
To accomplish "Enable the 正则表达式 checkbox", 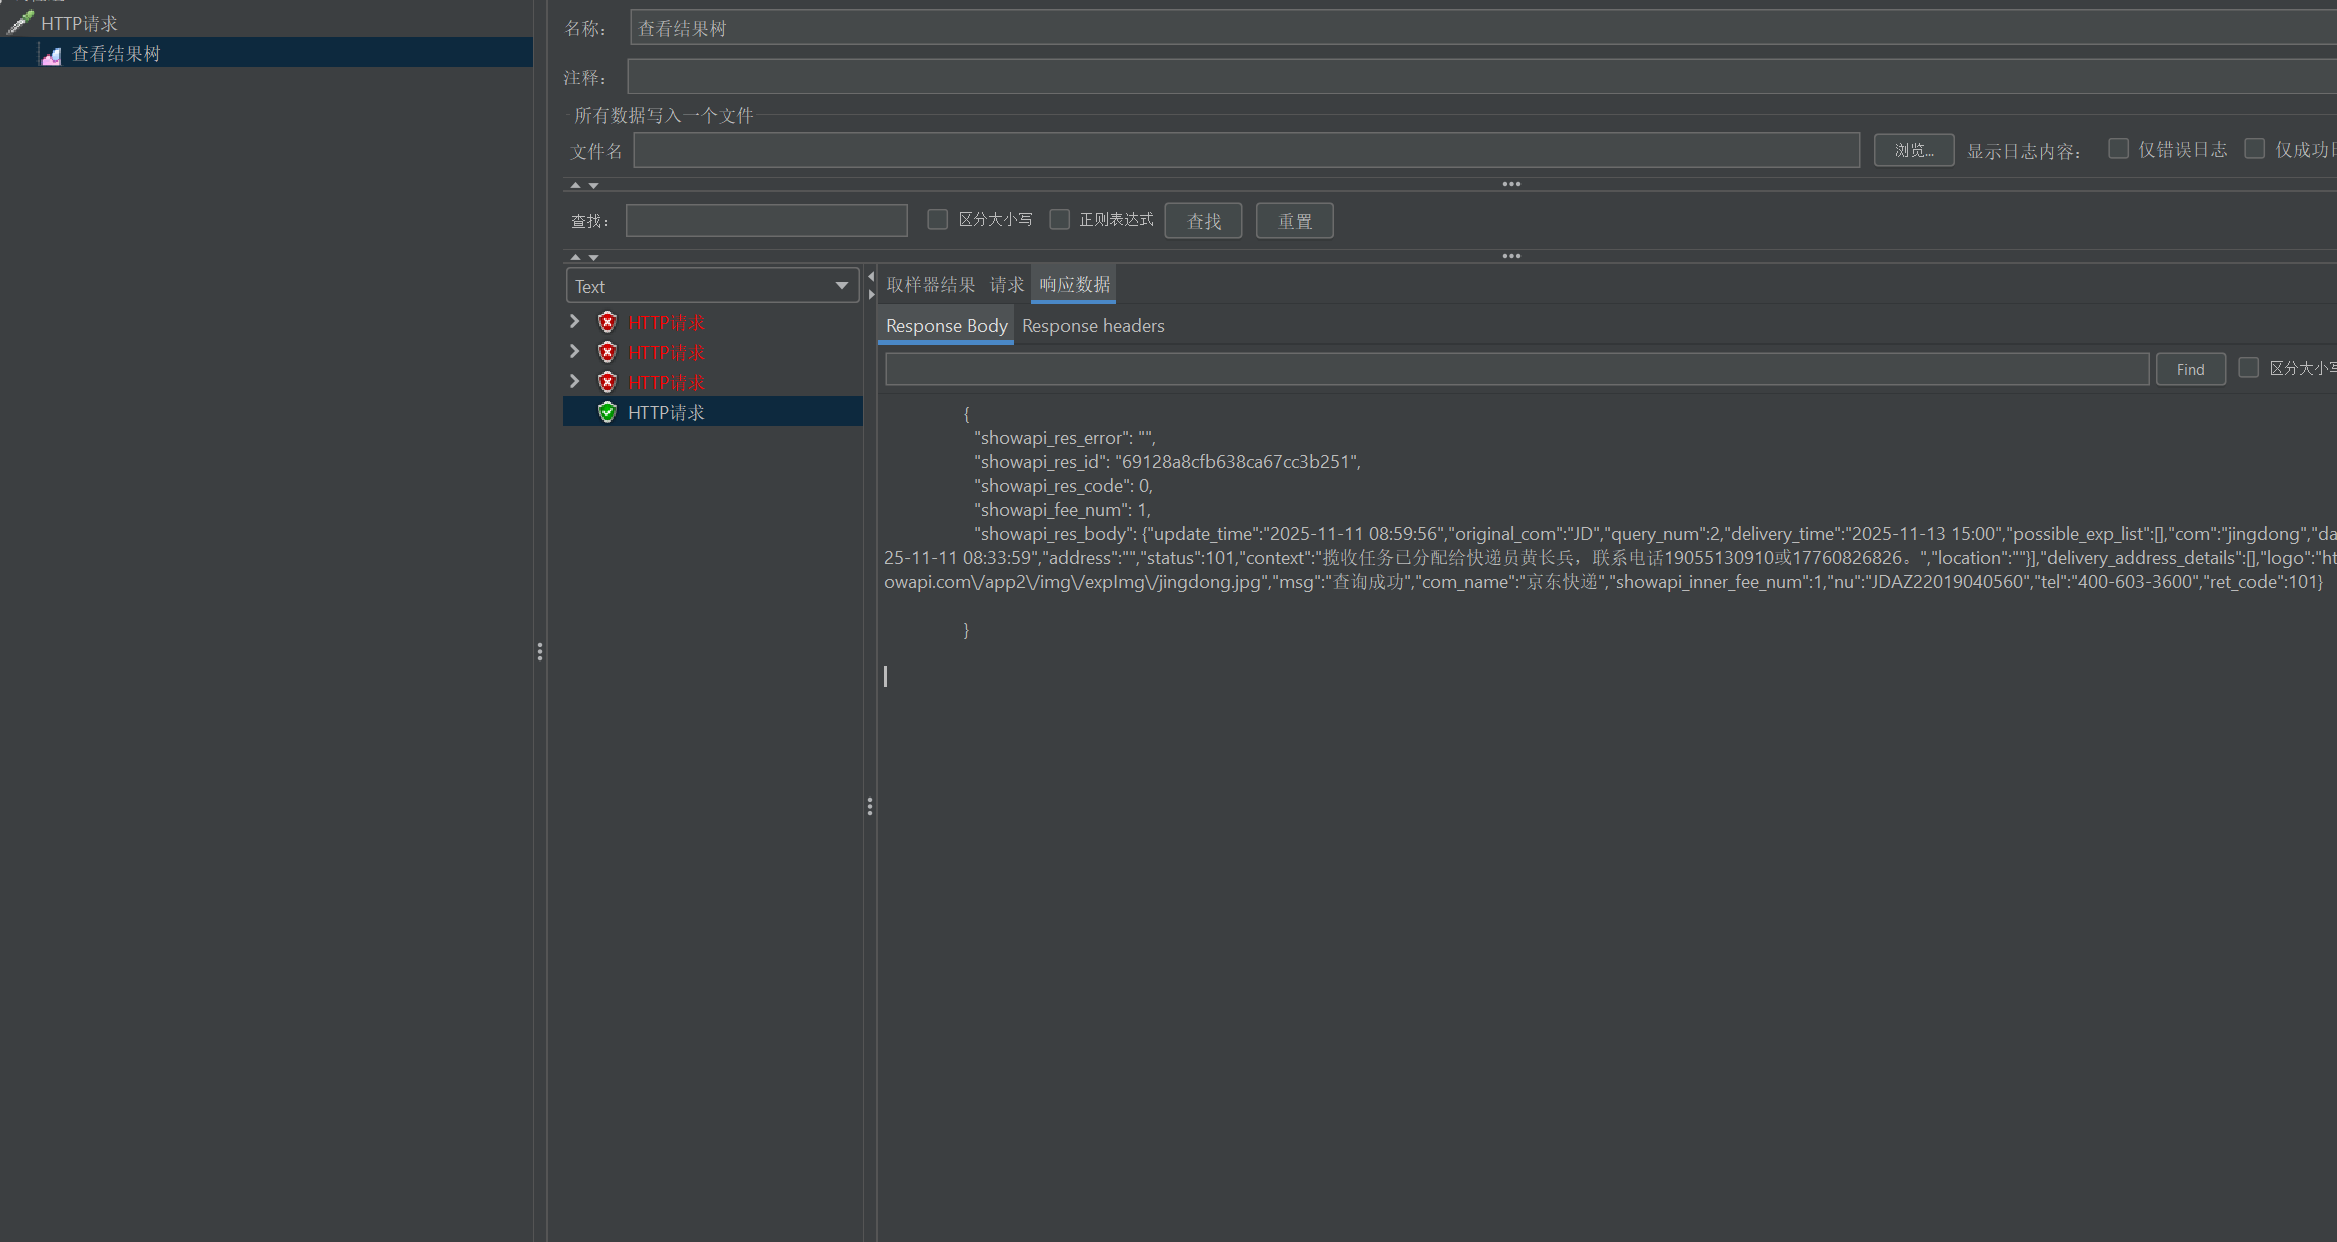I will [1059, 219].
